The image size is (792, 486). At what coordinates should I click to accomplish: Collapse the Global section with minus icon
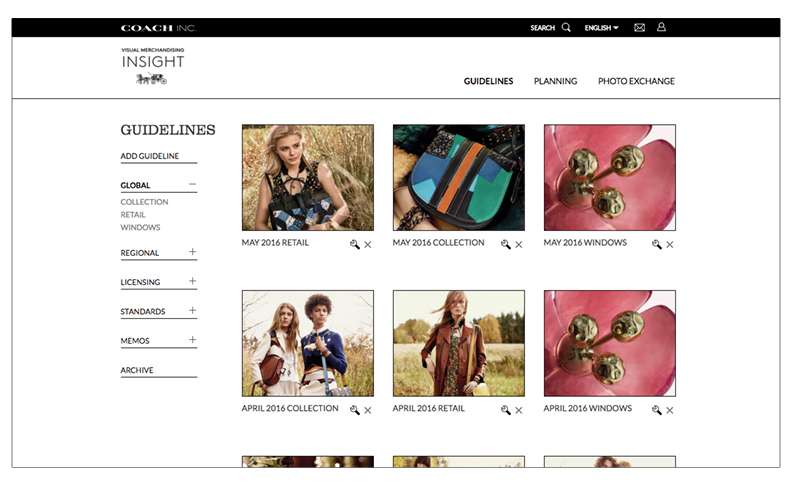pyautogui.click(x=192, y=184)
